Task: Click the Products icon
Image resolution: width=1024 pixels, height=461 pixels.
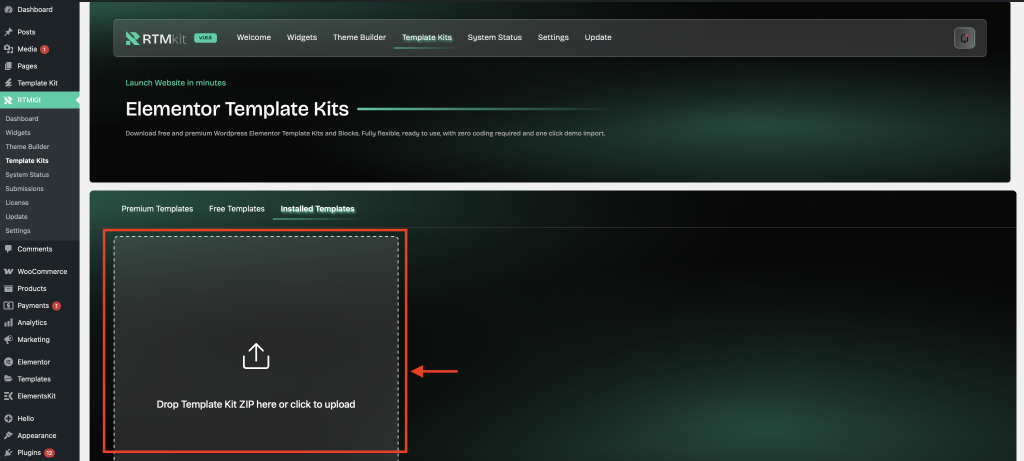Action: tap(8, 289)
